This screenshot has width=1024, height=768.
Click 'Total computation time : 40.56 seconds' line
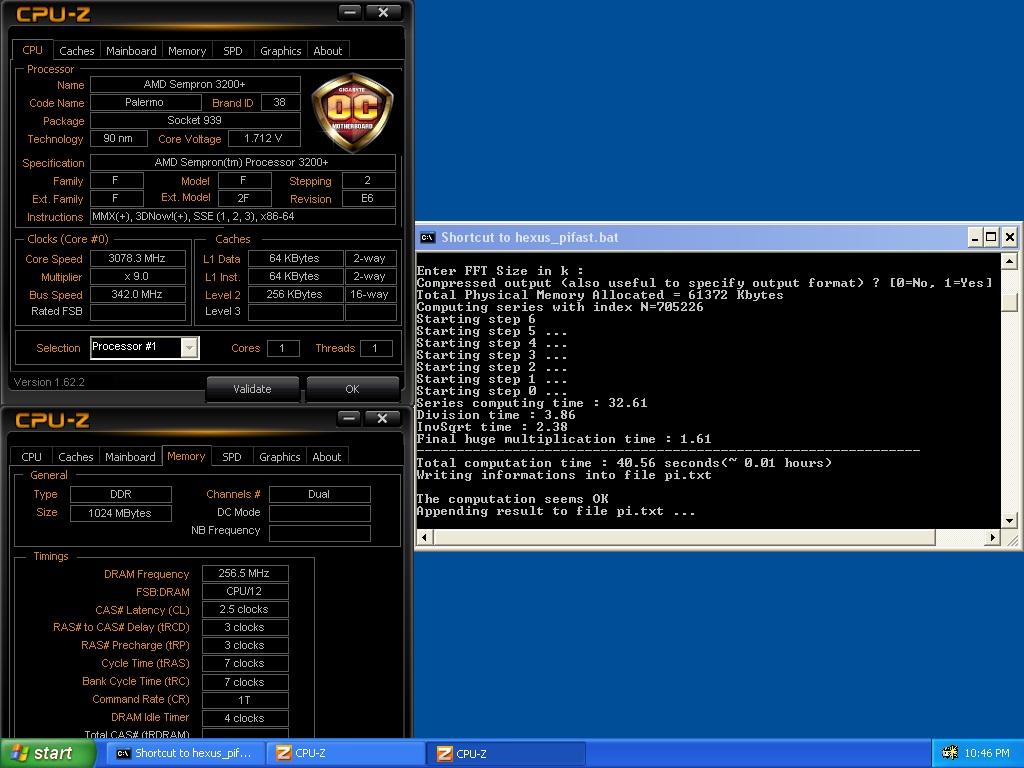(x=624, y=463)
